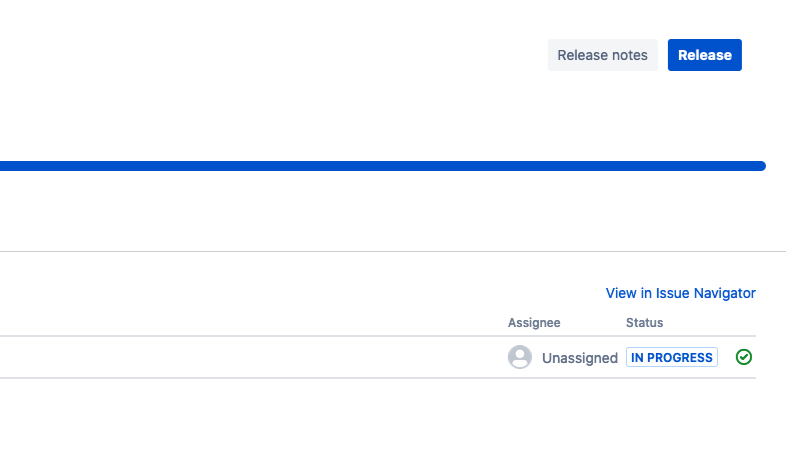Screen dimensions: 791x450
Task: Click the Unassigned assignee text
Action: point(580,358)
